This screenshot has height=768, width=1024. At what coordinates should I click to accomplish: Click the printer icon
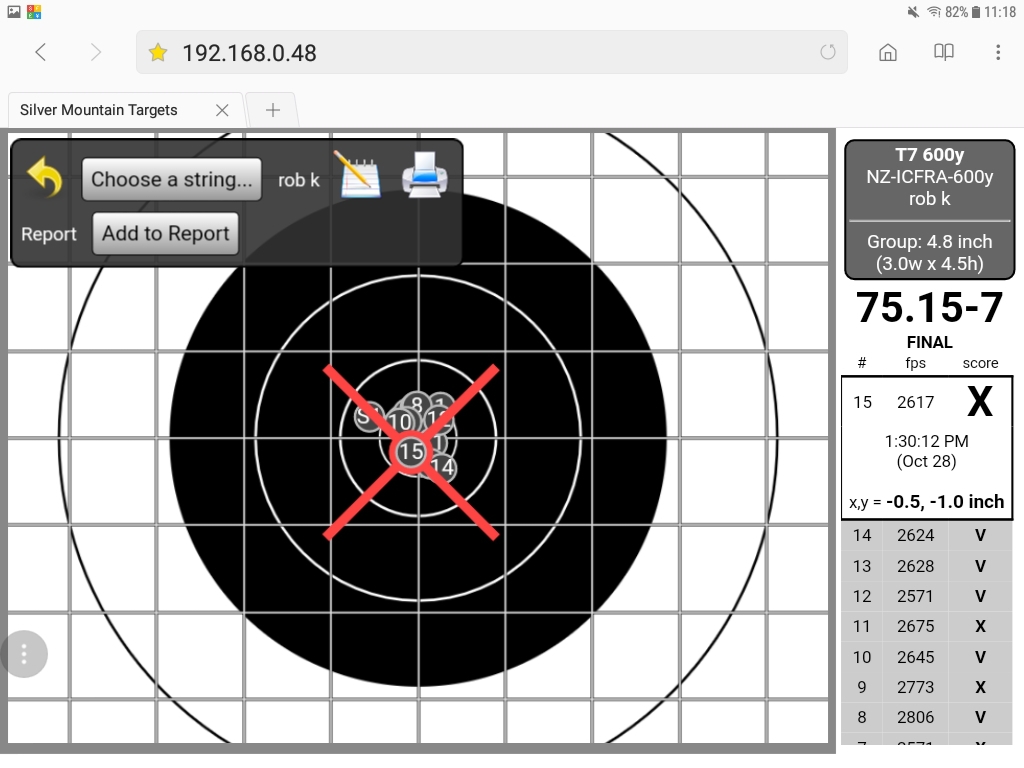tap(424, 174)
